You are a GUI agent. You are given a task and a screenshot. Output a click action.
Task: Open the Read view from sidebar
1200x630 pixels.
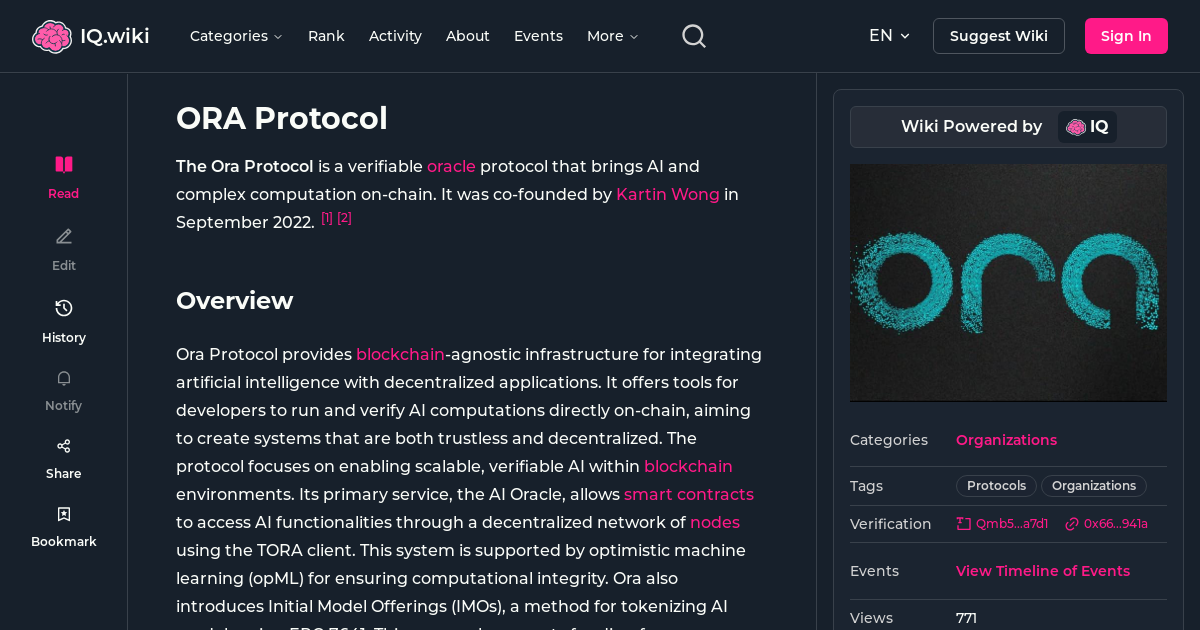click(x=63, y=176)
